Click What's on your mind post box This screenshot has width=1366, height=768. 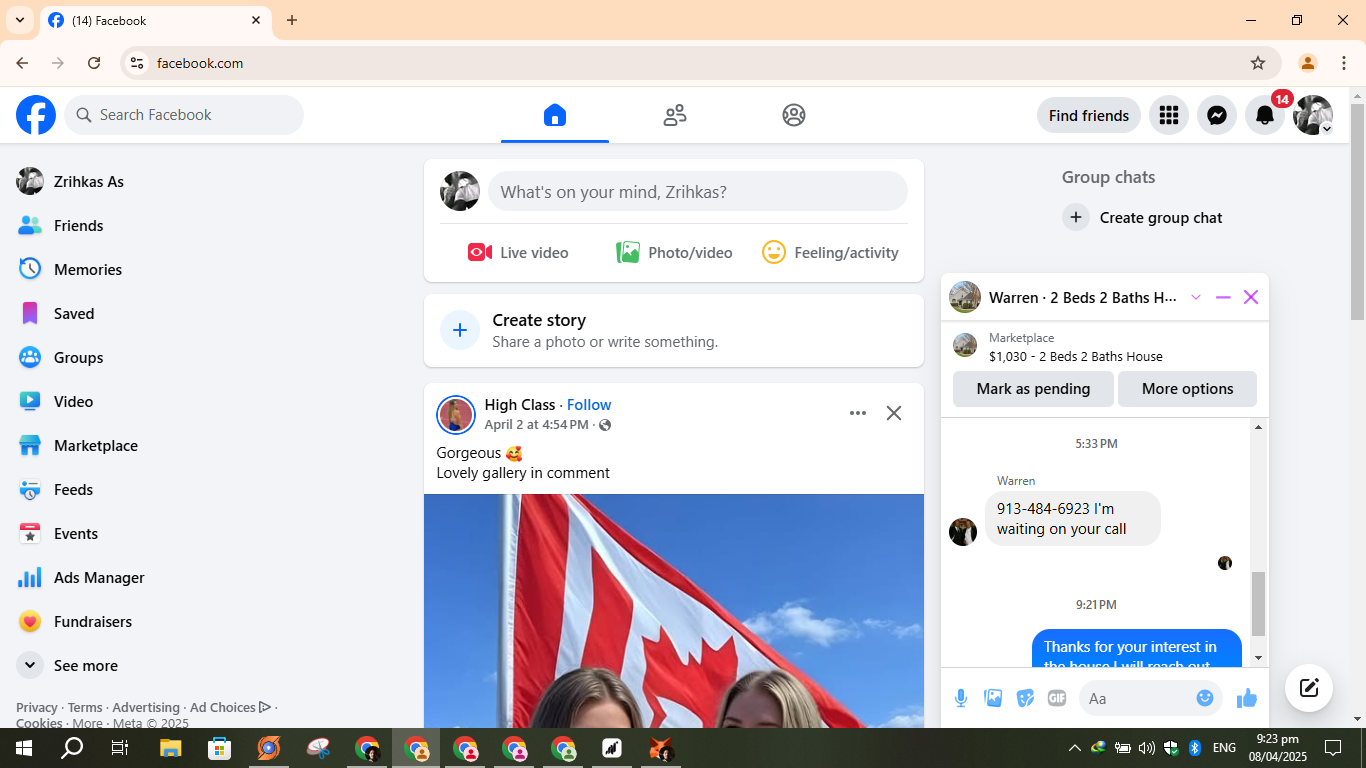point(698,191)
